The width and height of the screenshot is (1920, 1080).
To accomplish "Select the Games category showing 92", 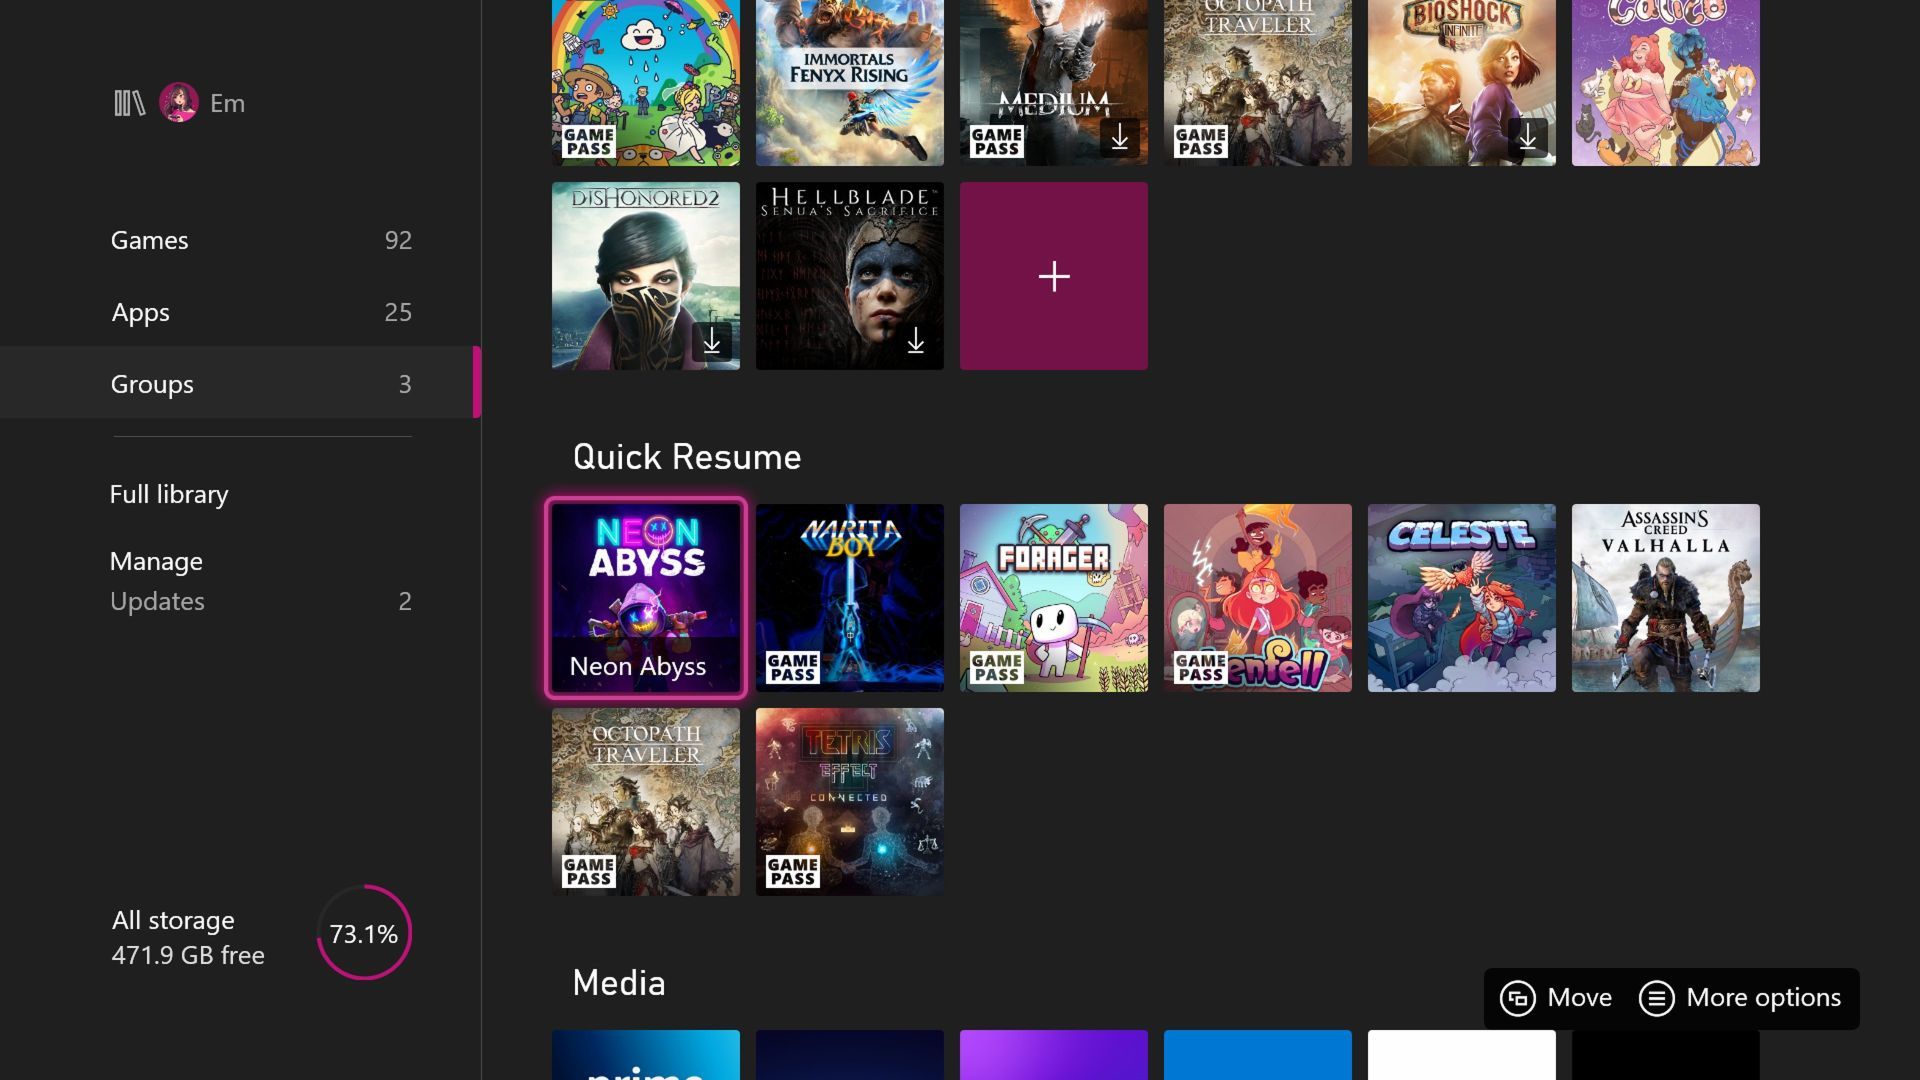I will click(260, 239).
